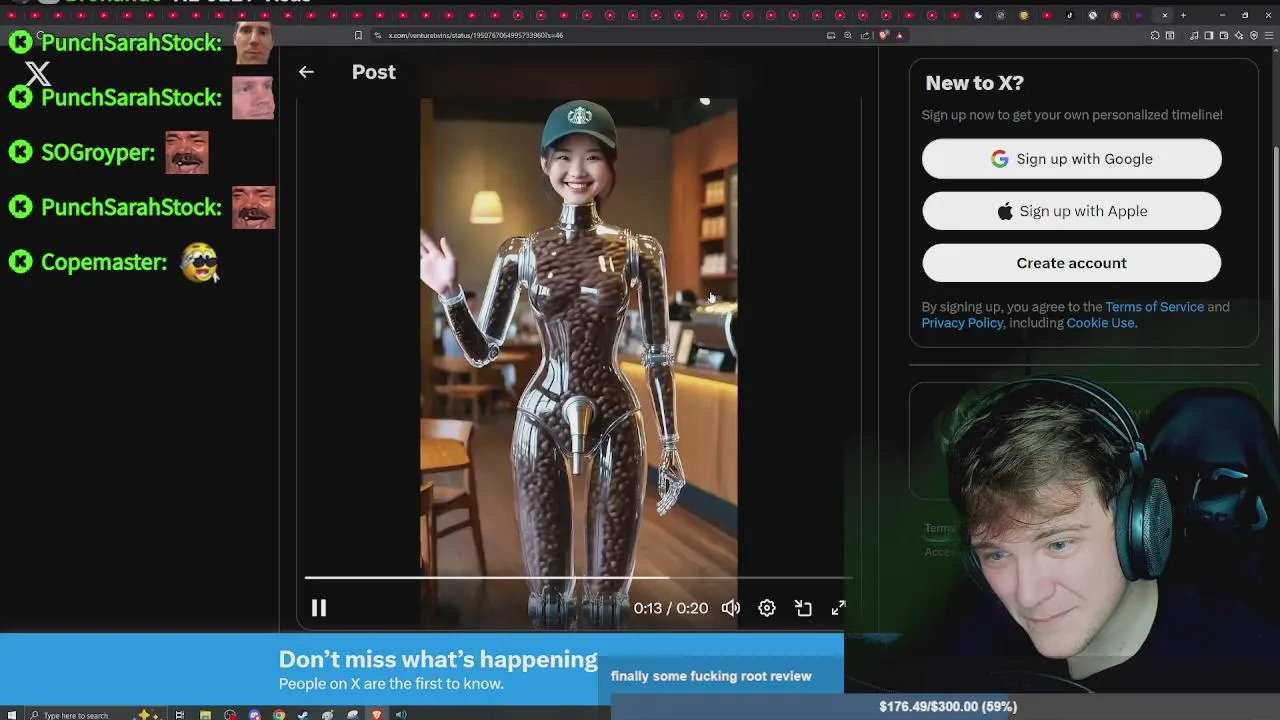Open Terms of Service link
This screenshot has height=720, width=1280.
pyautogui.click(x=1154, y=307)
